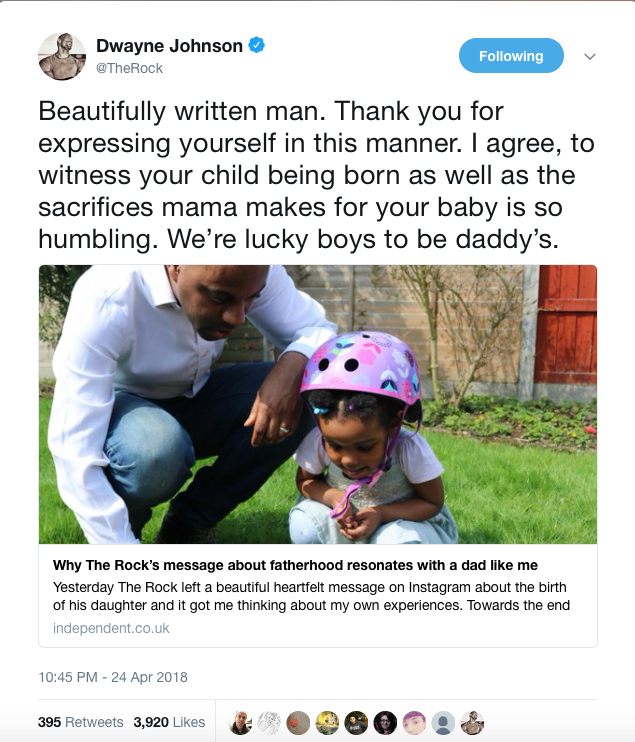Click the blue verified badge
This screenshot has width=635, height=742.
[x=256, y=46]
